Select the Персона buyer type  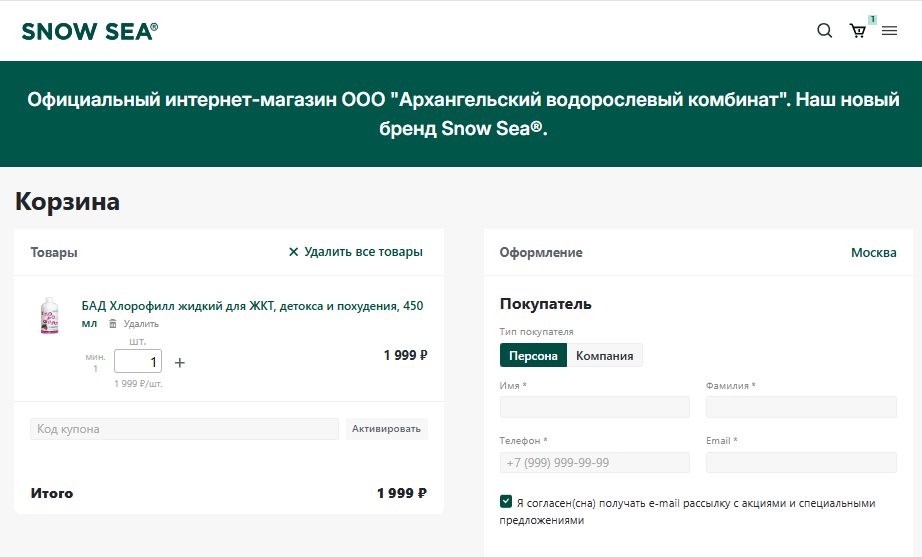coord(533,355)
